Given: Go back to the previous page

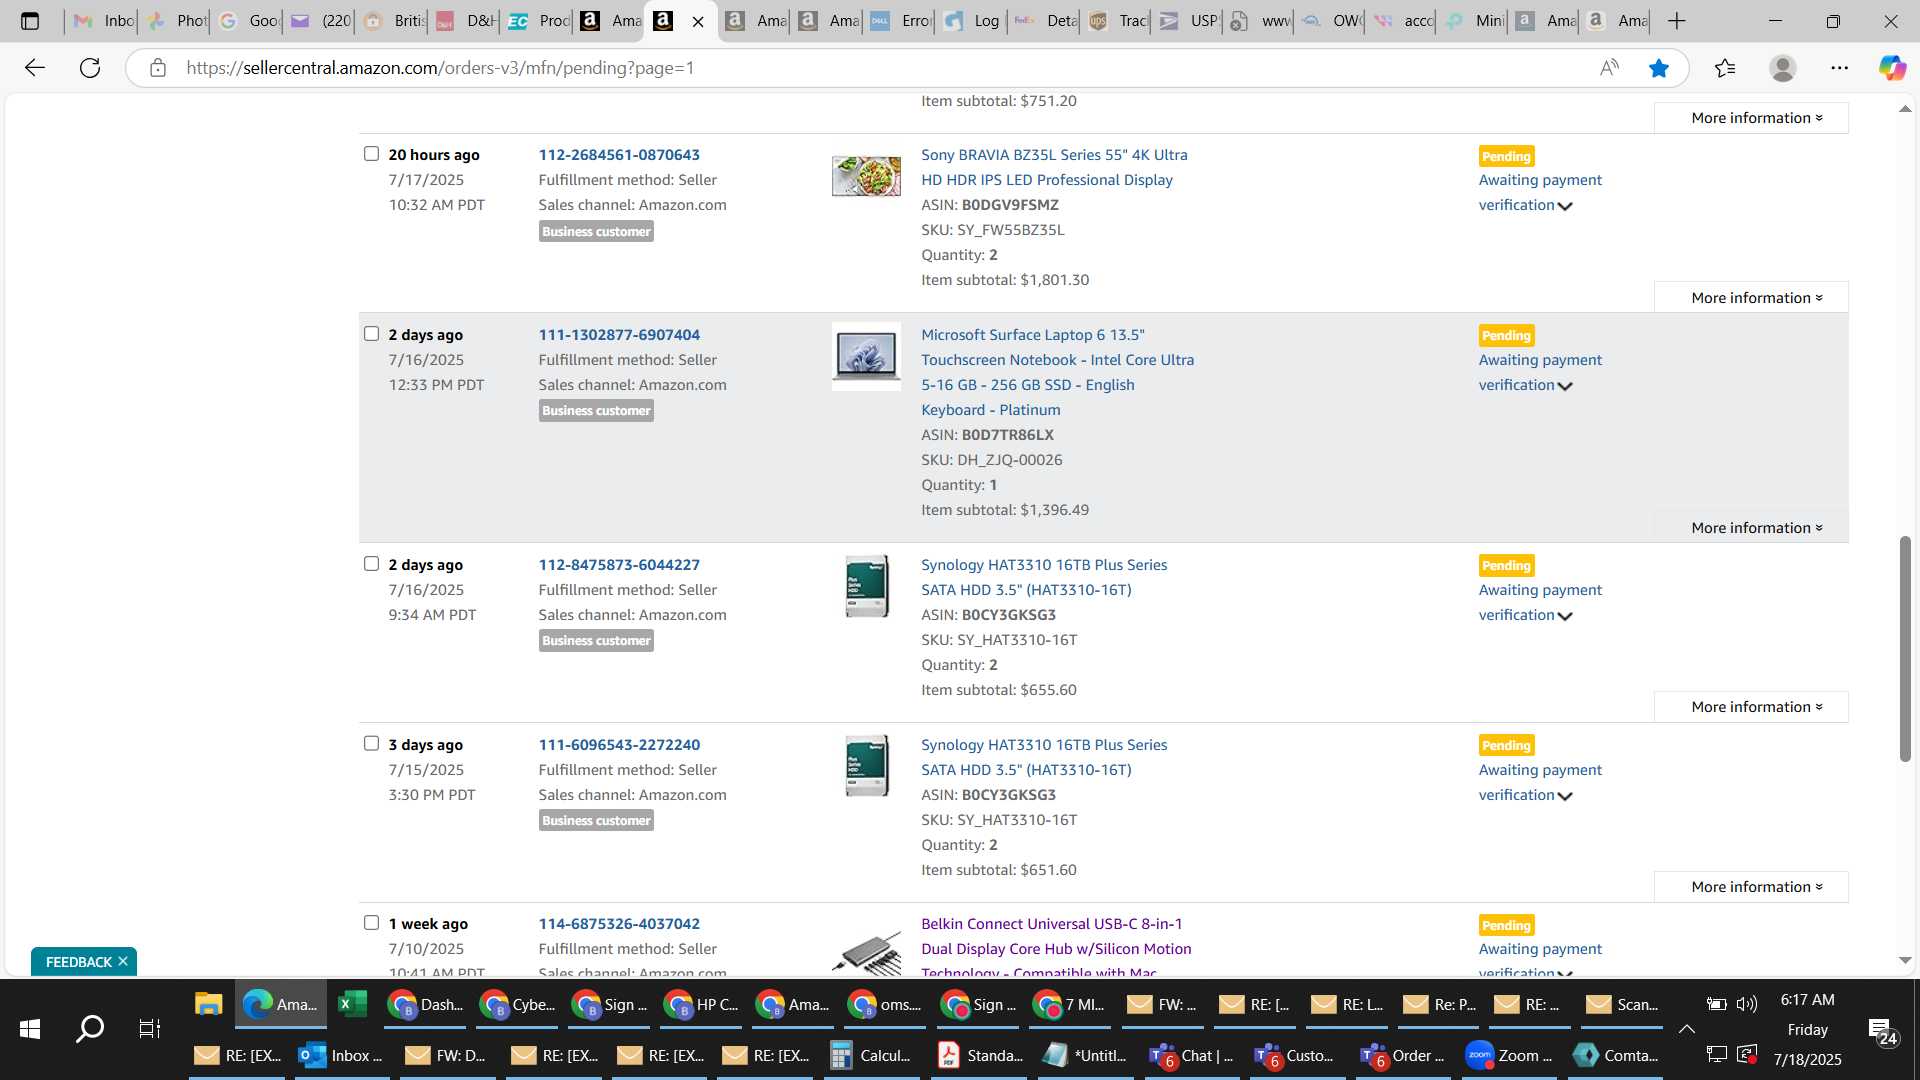Looking at the screenshot, I should [x=35, y=68].
